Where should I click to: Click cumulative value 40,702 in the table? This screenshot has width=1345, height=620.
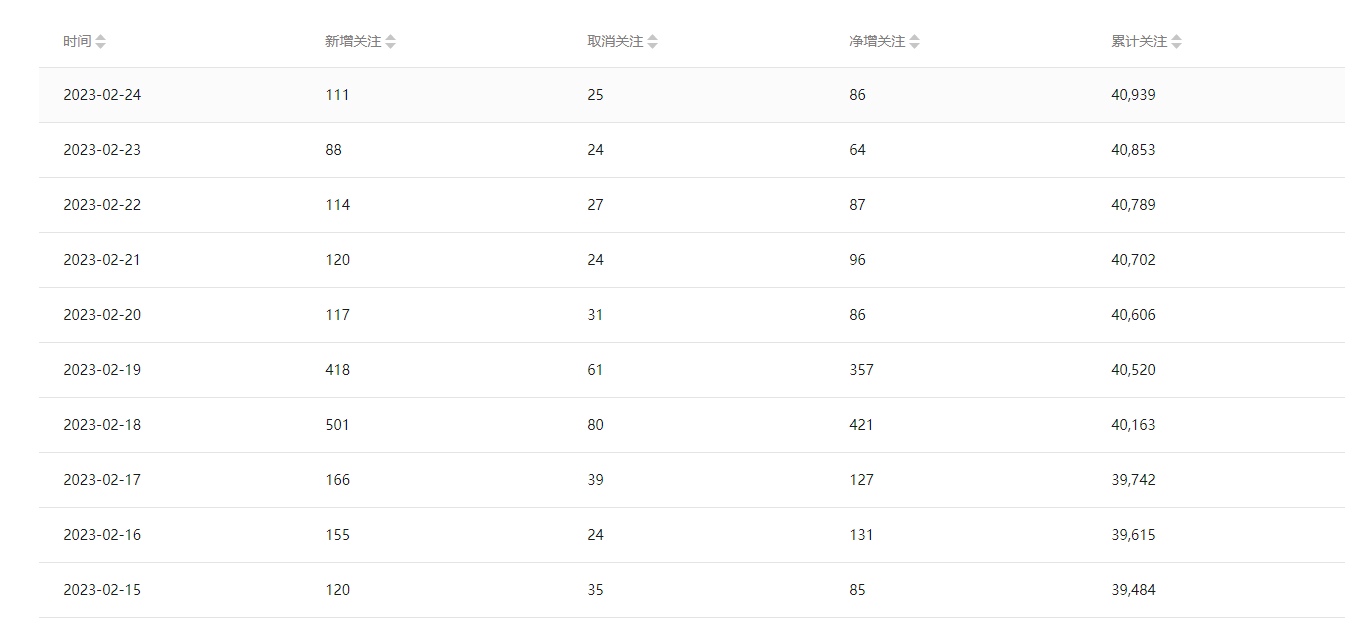1133,260
